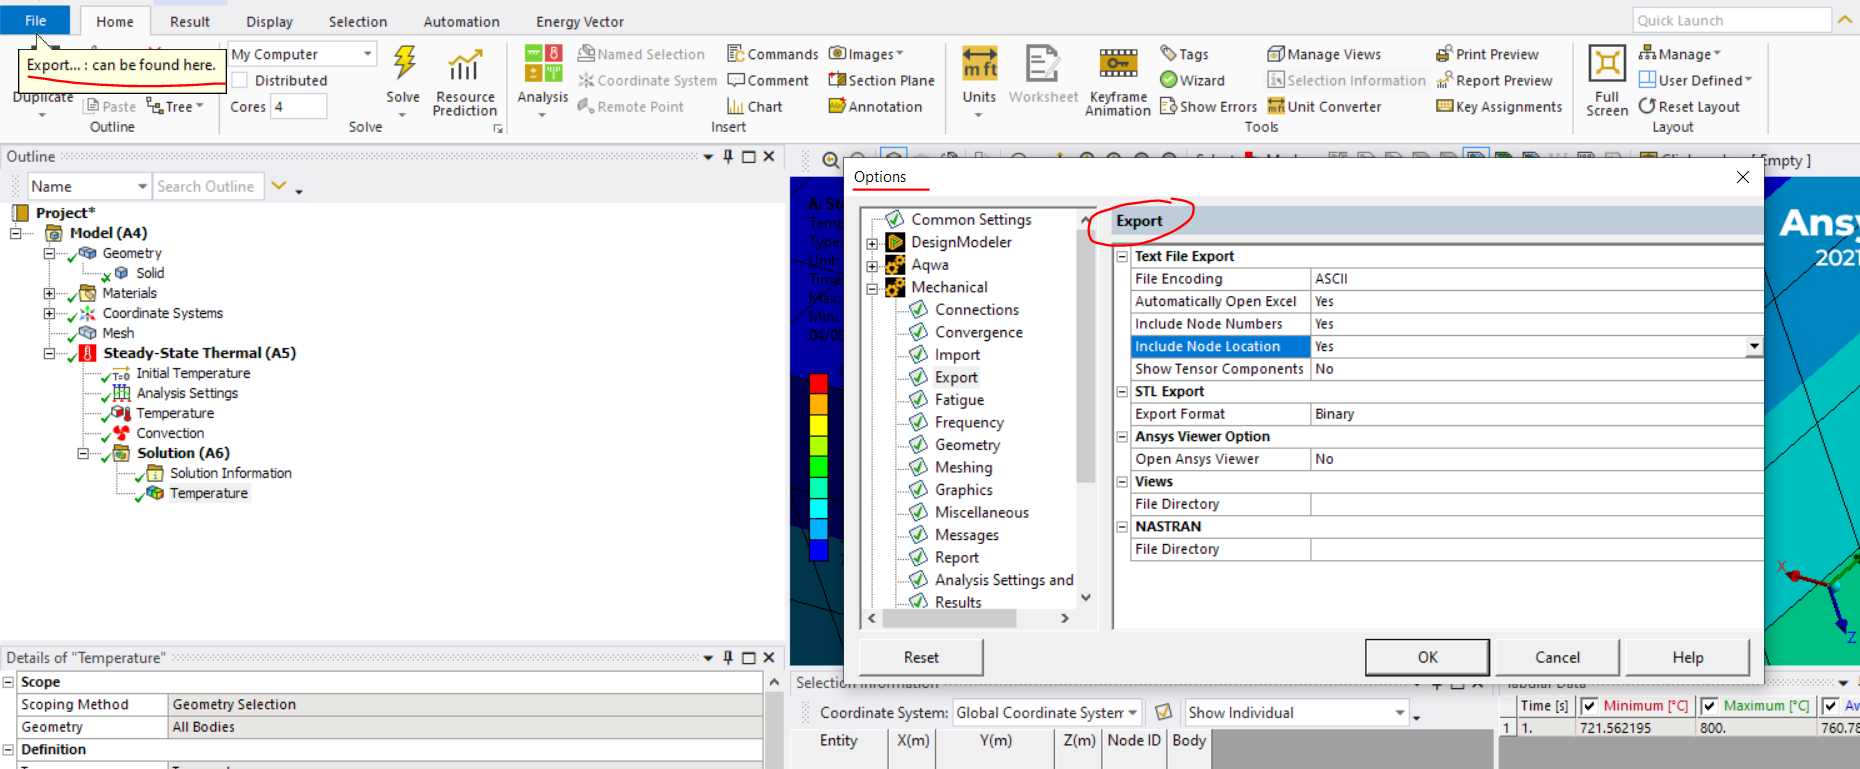The width and height of the screenshot is (1860, 769).
Task: Open Manage Views
Action: pos(1324,54)
